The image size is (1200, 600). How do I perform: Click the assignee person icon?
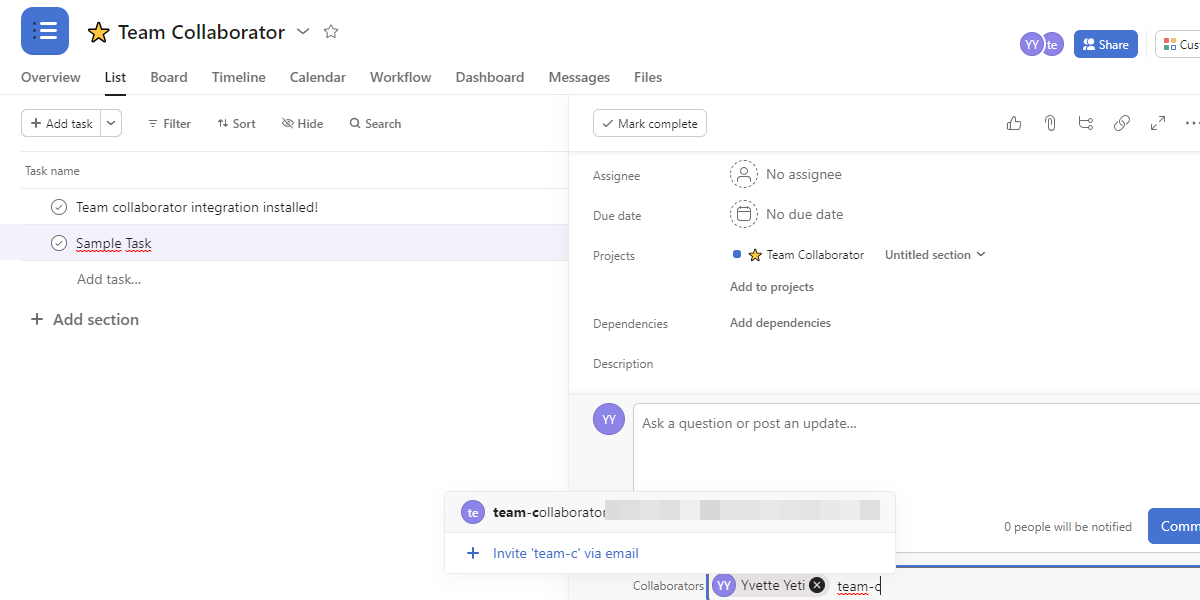[x=744, y=174]
